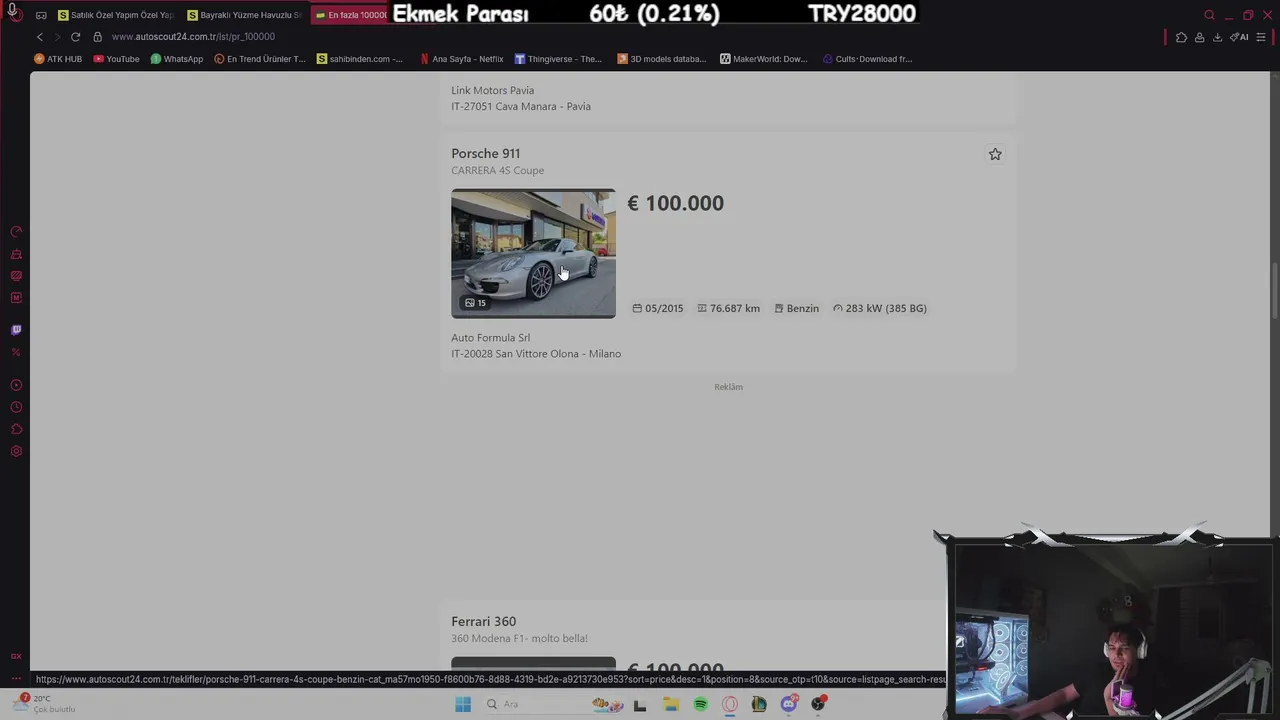The width and height of the screenshot is (1280, 720).
Task: Click the Benzin fuel type label
Action: (797, 308)
